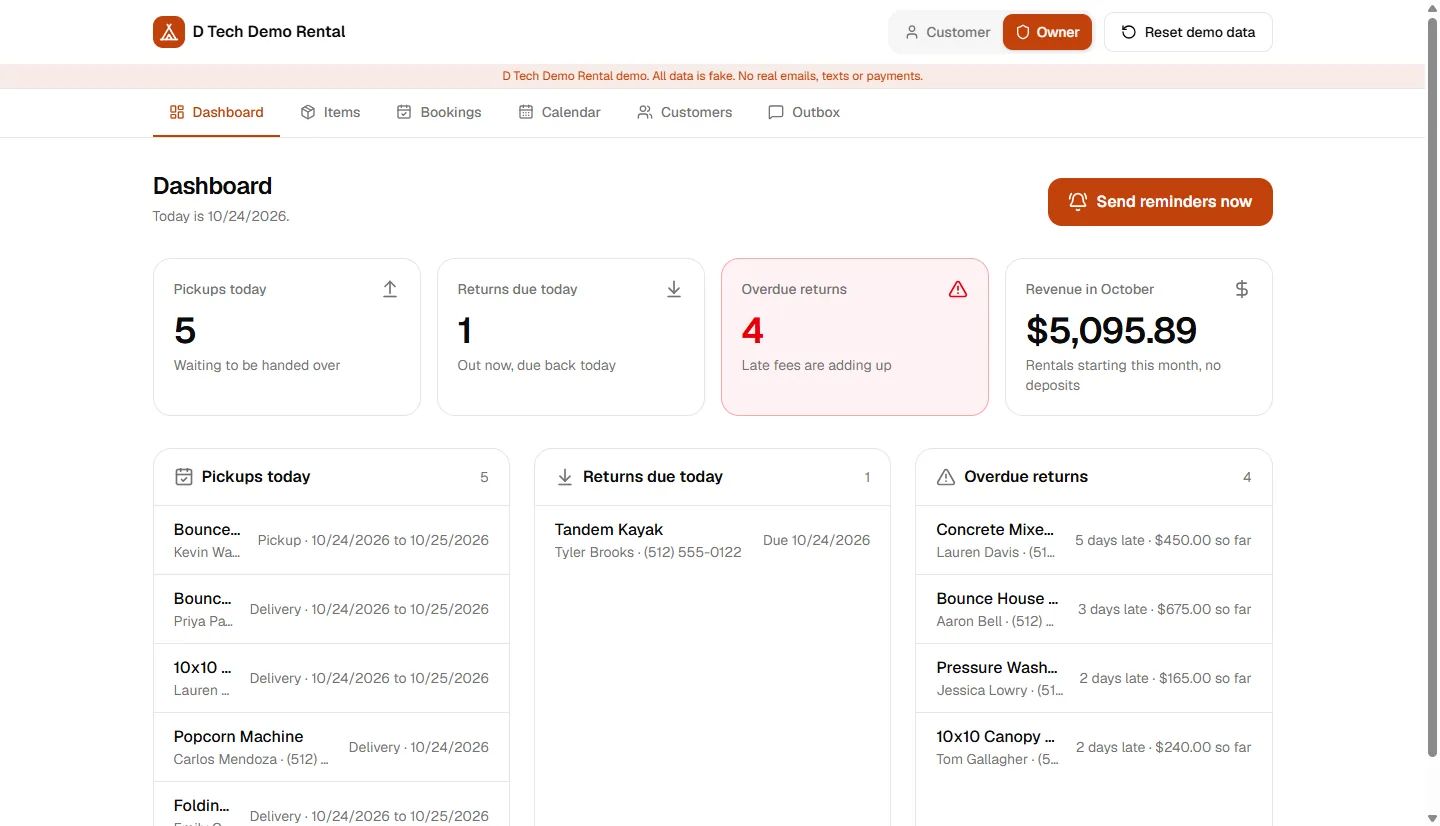This screenshot has width=1440, height=826.
Task: Open the Outbox tab
Action: point(804,112)
